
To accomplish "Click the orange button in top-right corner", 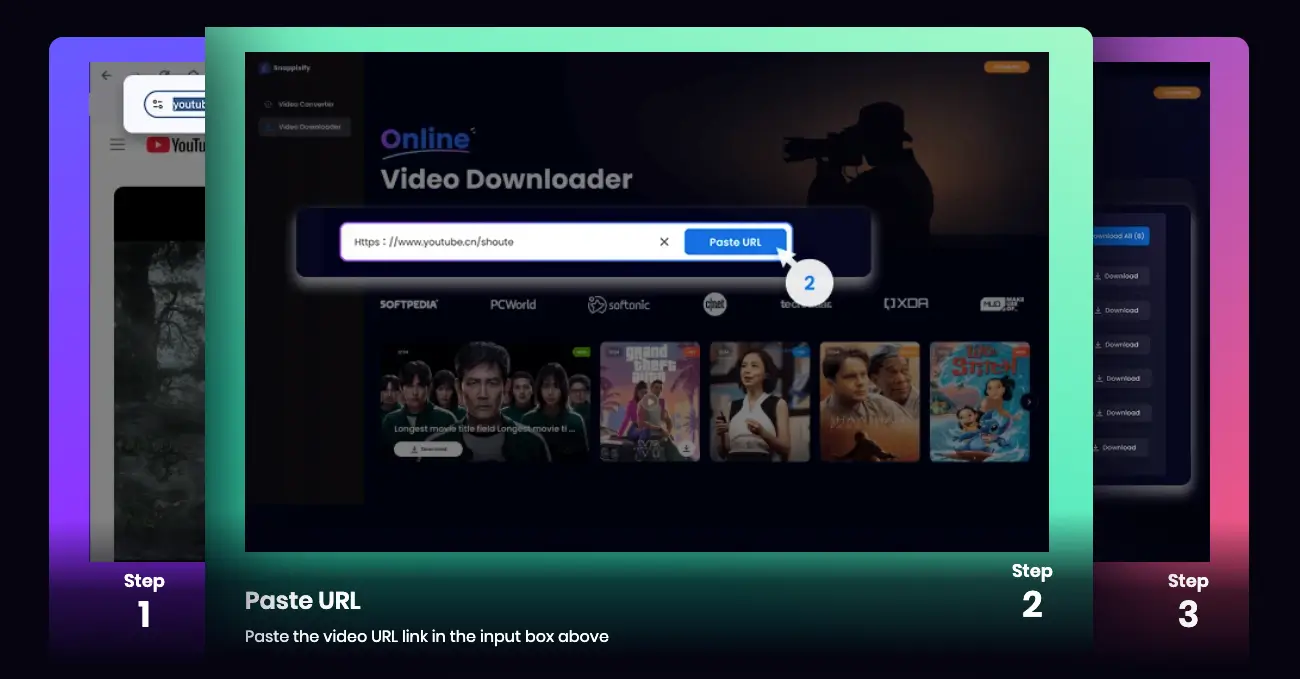I will click(x=1006, y=67).
